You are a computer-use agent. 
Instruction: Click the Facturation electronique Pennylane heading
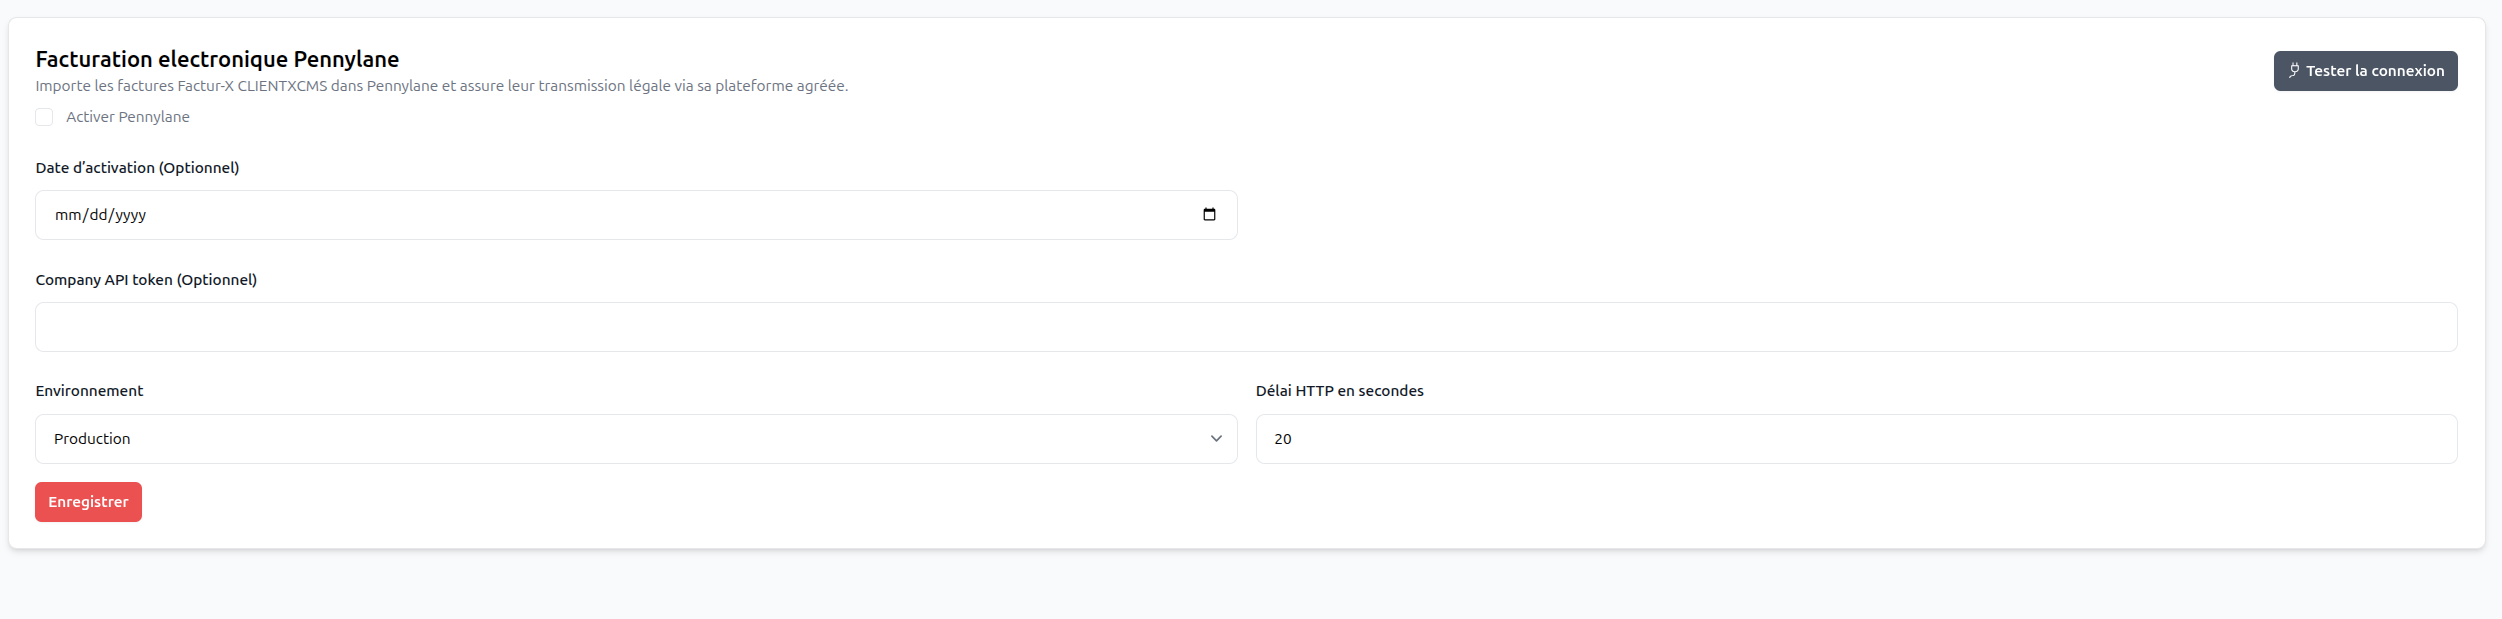[x=218, y=59]
